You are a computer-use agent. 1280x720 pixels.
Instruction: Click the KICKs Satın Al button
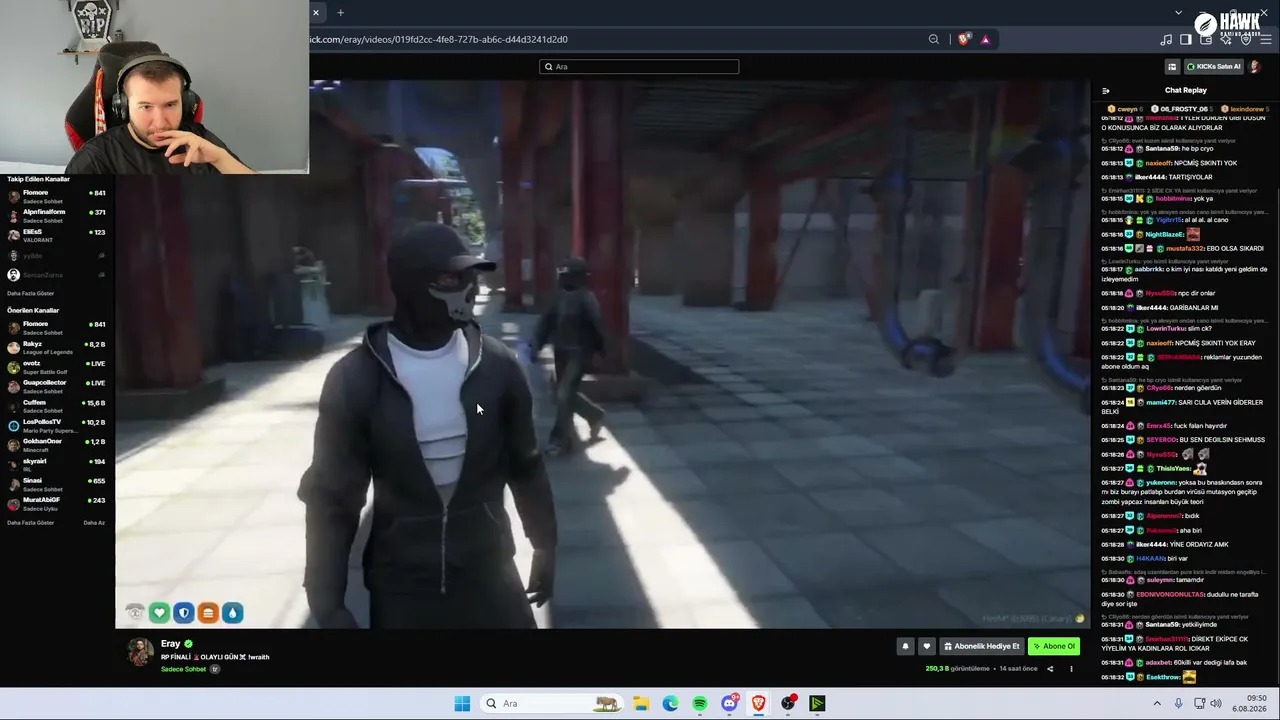(1214, 67)
